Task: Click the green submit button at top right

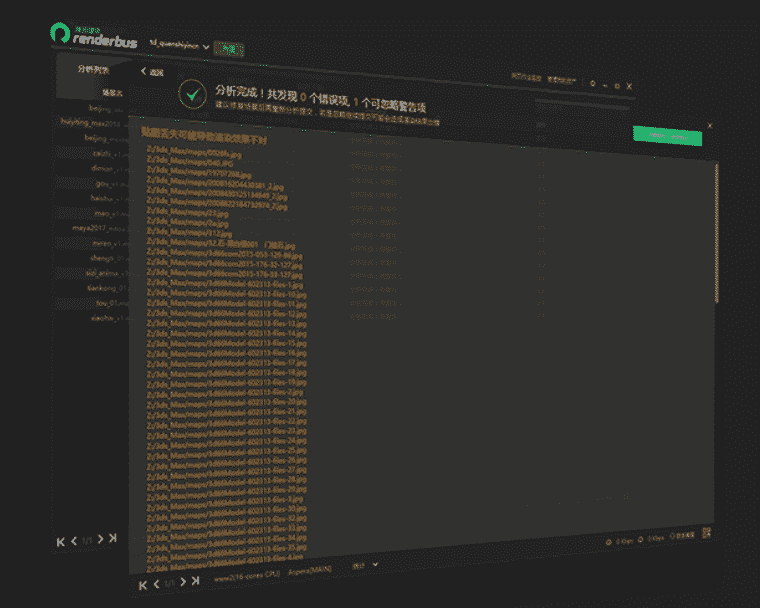Action: [667, 136]
